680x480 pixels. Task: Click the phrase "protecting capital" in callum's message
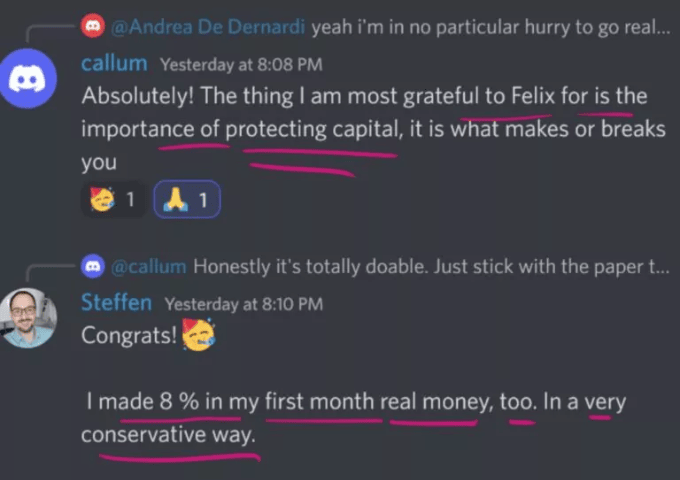310,129
